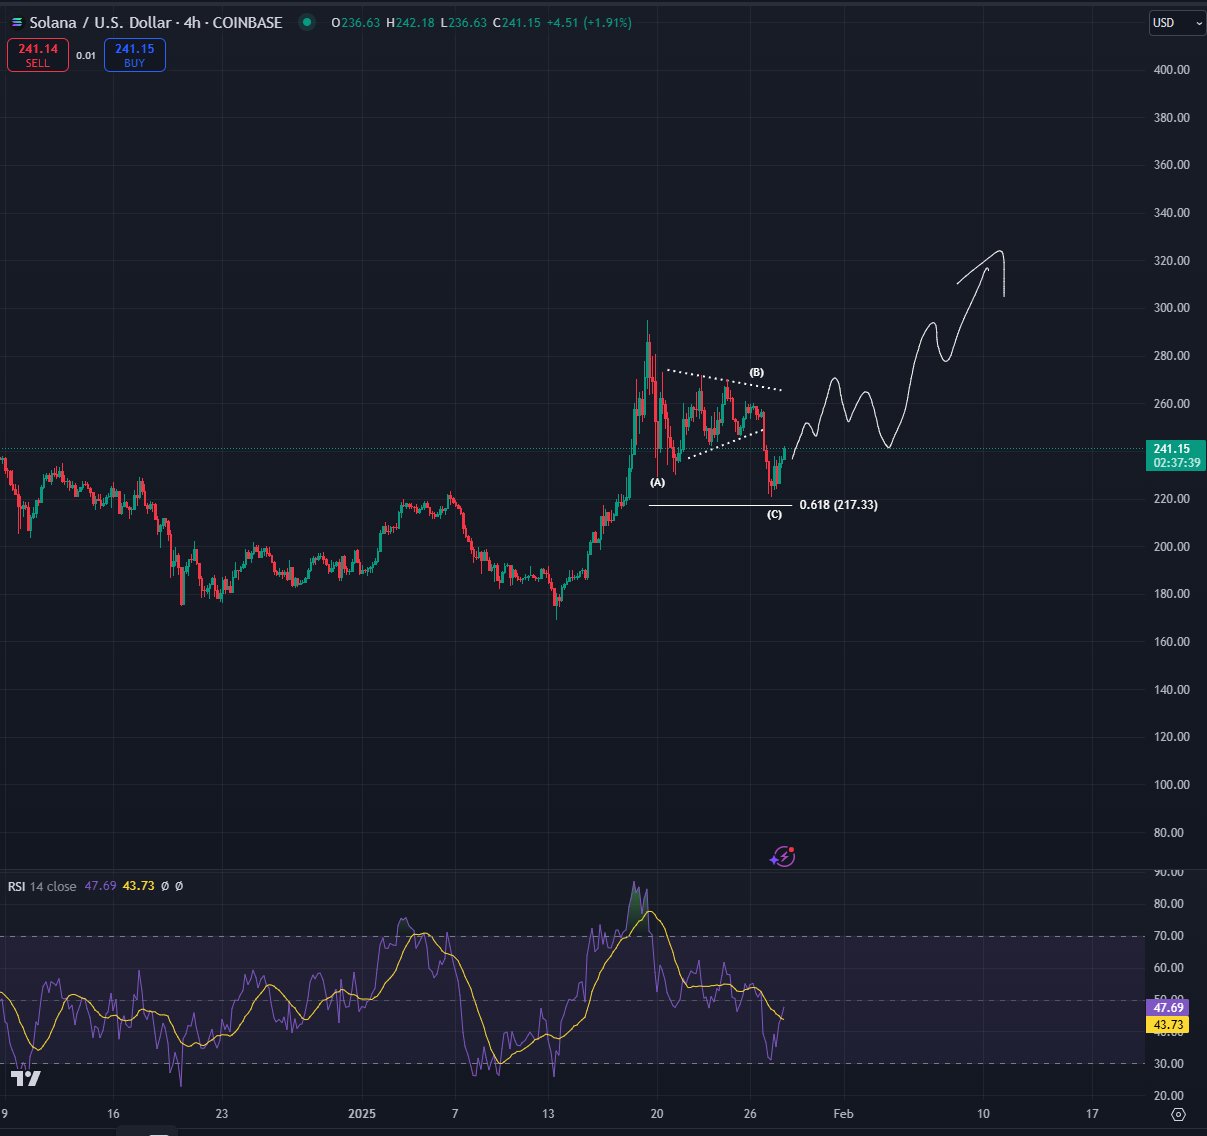This screenshot has height=1136, width=1207.
Task: Select the yellow 43.73 RSI MA value
Action: coord(139,886)
